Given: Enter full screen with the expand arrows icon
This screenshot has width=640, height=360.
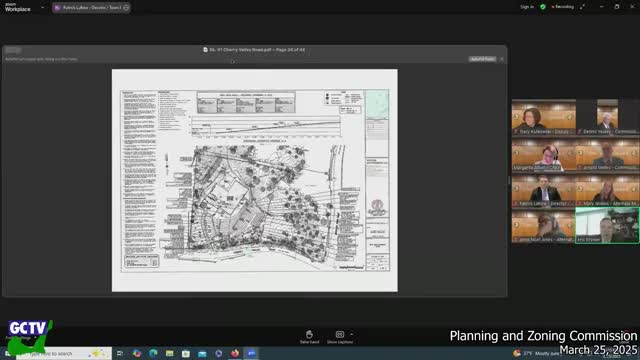Looking at the screenshot, I should pos(582,7).
